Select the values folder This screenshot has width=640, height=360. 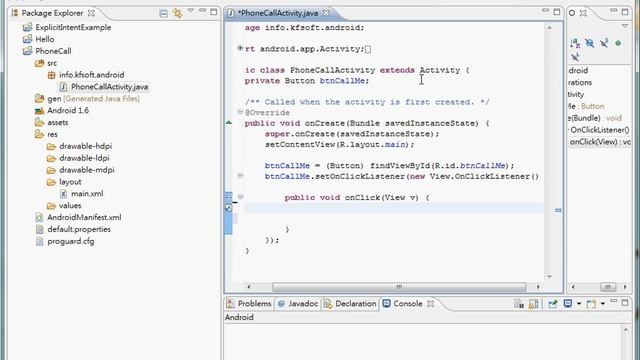pos(70,206)
